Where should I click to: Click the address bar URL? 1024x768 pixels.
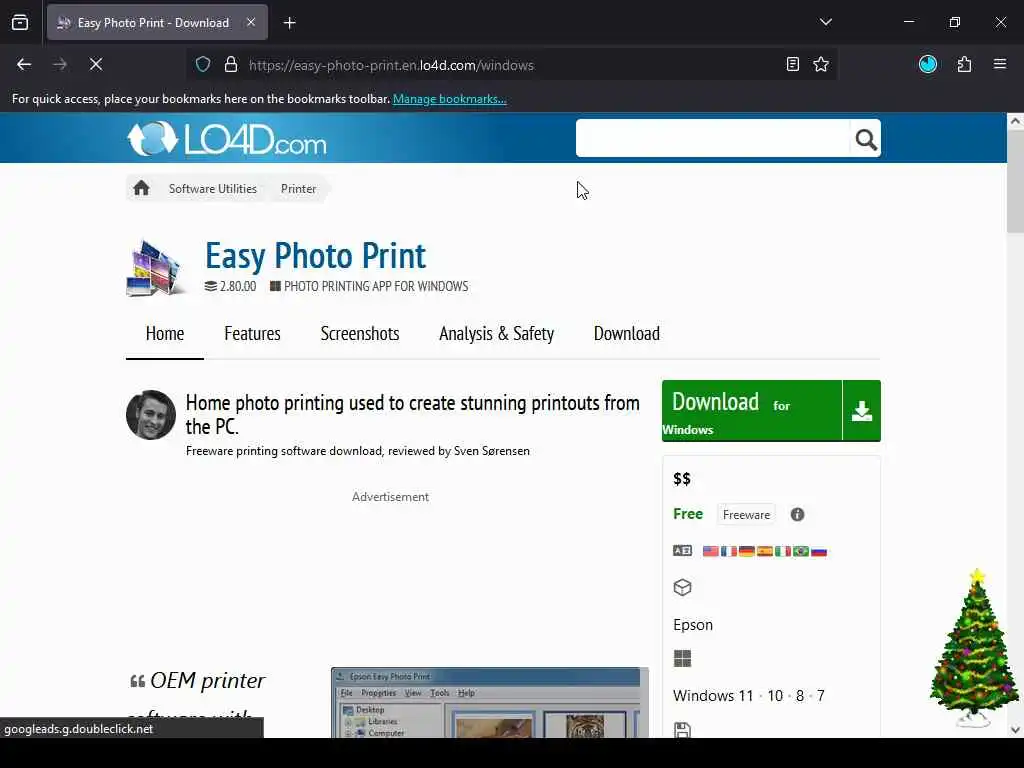pyautogui.click(x=391, y=65)
